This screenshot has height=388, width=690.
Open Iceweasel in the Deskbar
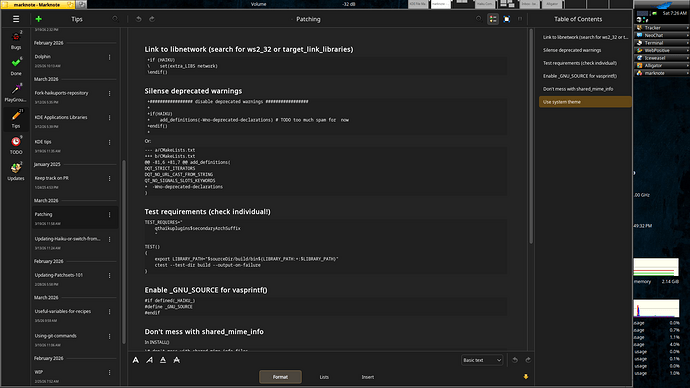click(661, 58)
